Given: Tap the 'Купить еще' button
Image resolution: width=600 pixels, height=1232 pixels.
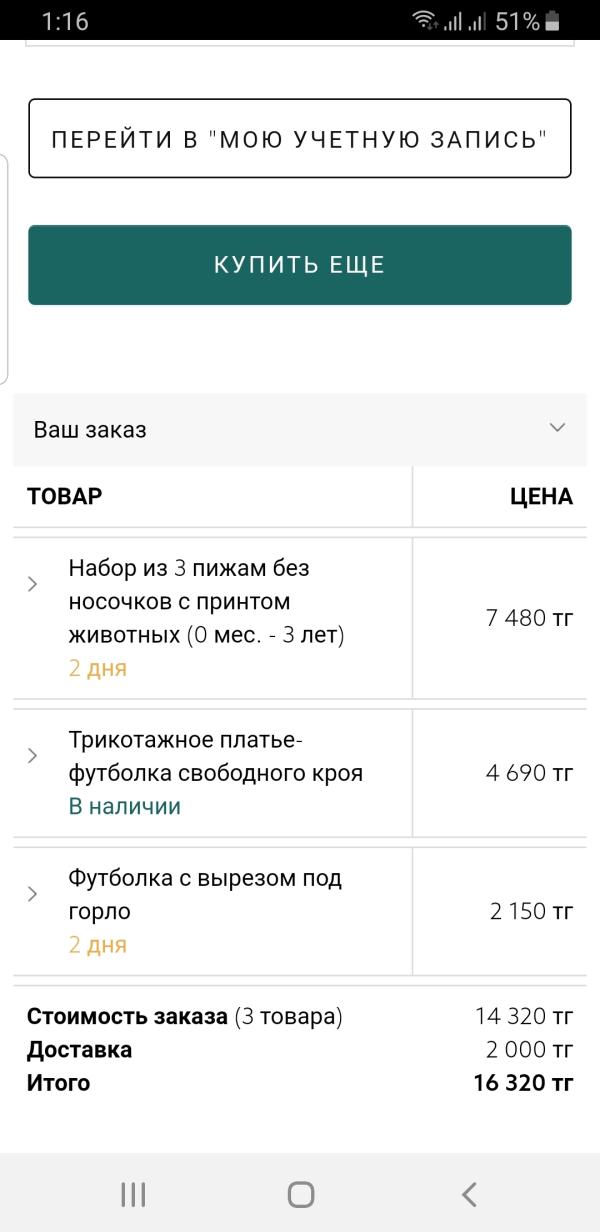Looking at the screenshot, I should coord(300,265).
